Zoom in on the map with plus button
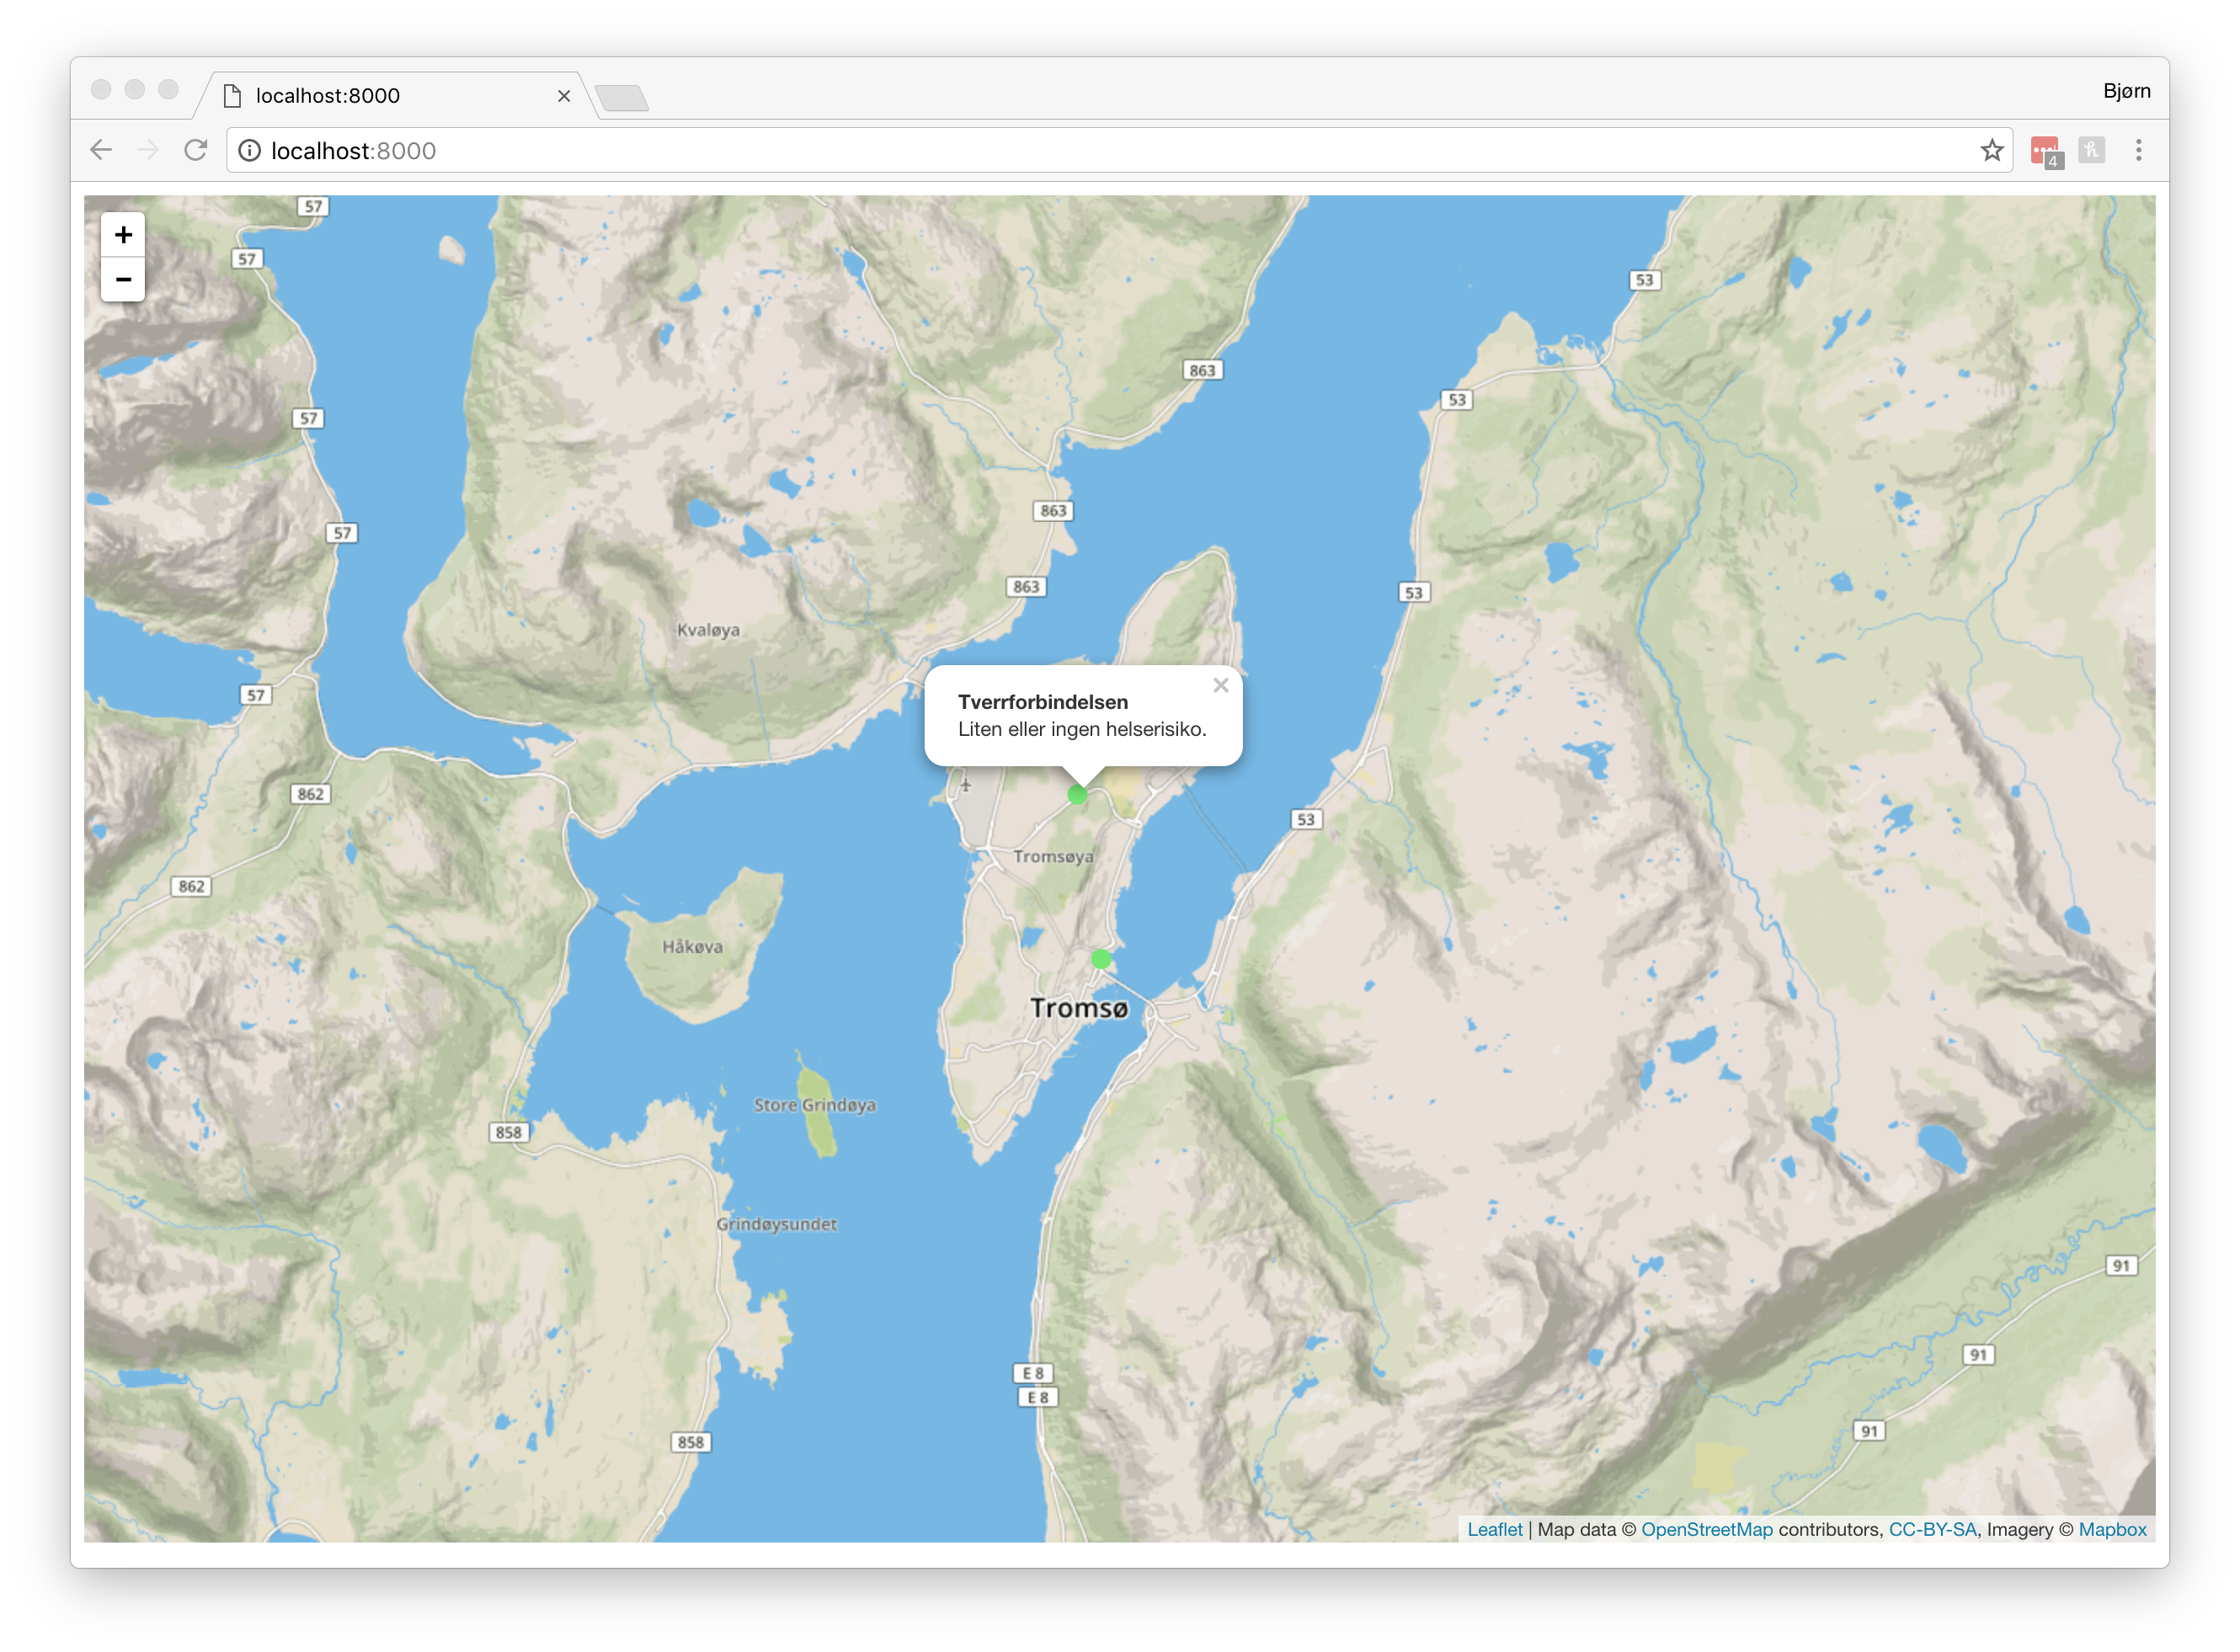 pyautogui.click(x=123, y=235)
